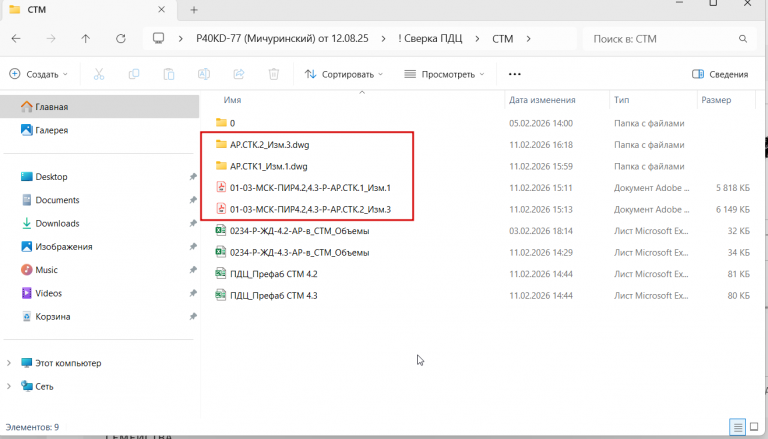
Task: Open Главная in navigation pane
Action: (x=99, y=107)
